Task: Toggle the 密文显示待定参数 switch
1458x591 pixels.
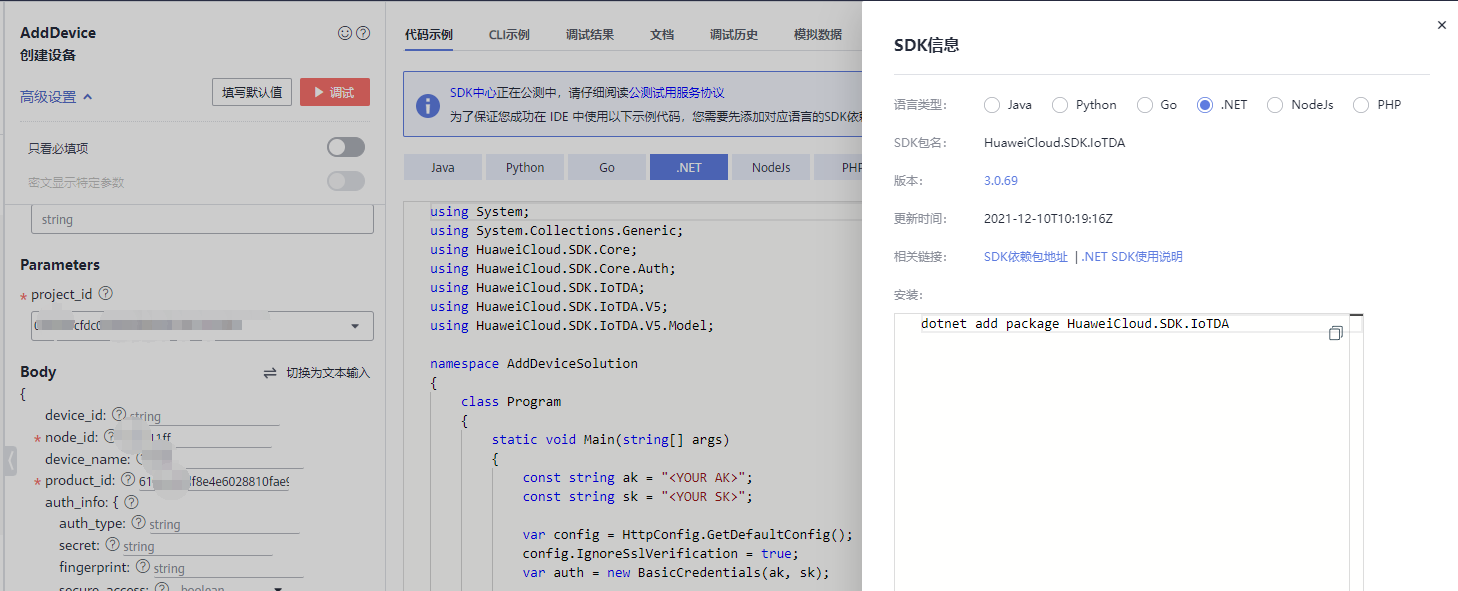Action: pos(346,181)
